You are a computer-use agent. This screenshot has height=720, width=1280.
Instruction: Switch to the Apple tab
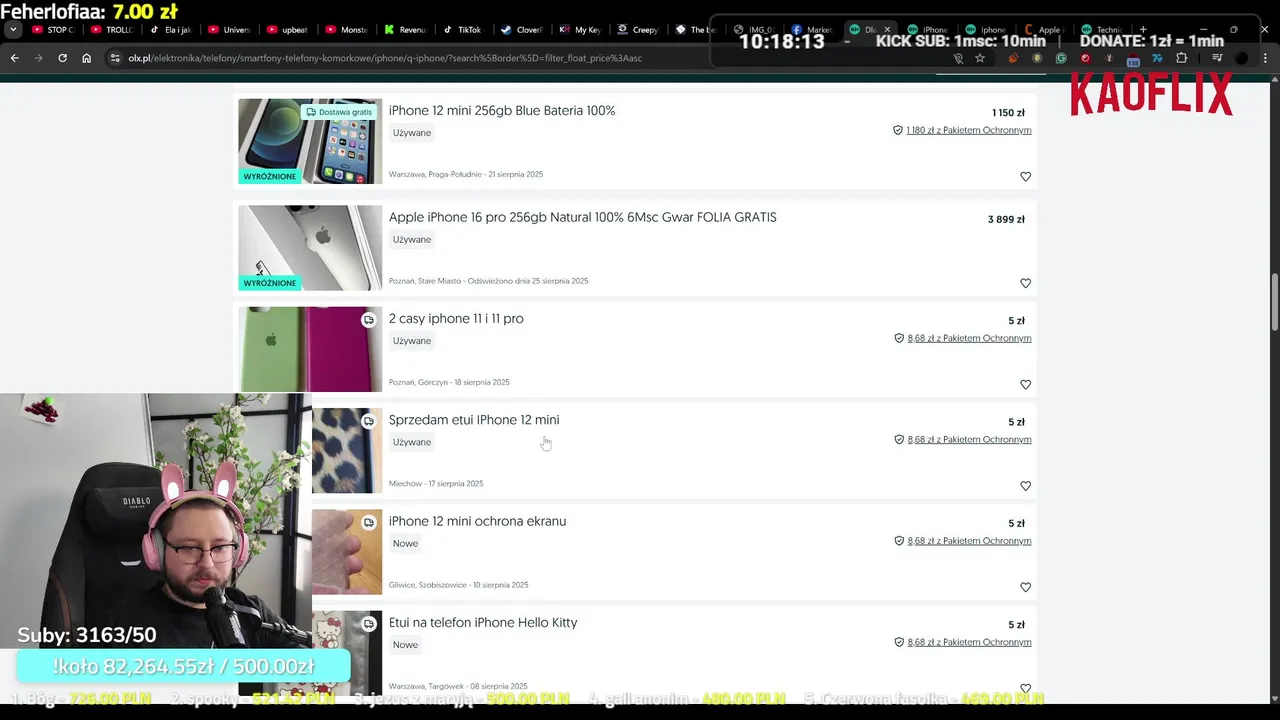(1043, 30)
